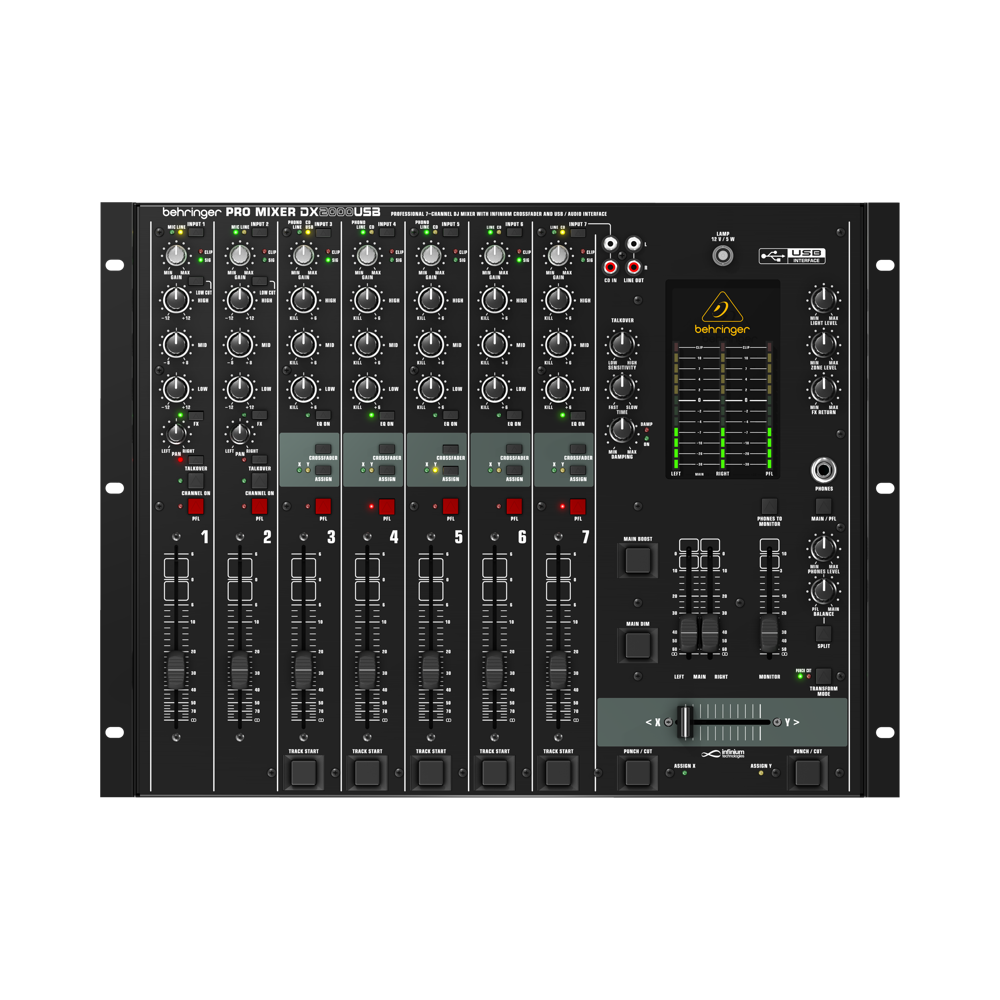Click the LIGHT LEVEL knob
The height and width of the screenshot is (1000, 1000).
823,298
